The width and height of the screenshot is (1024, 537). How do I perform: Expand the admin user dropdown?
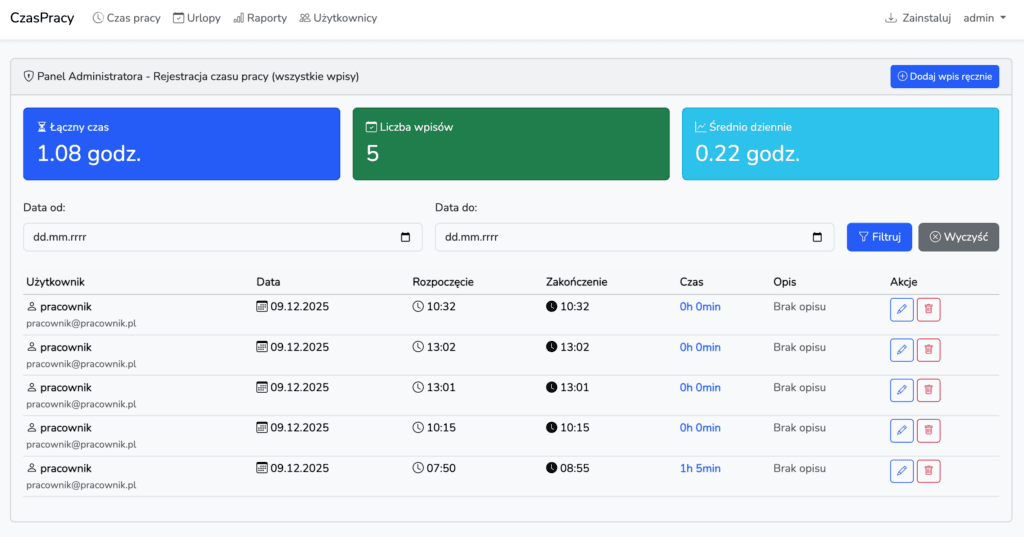point(984,18)
